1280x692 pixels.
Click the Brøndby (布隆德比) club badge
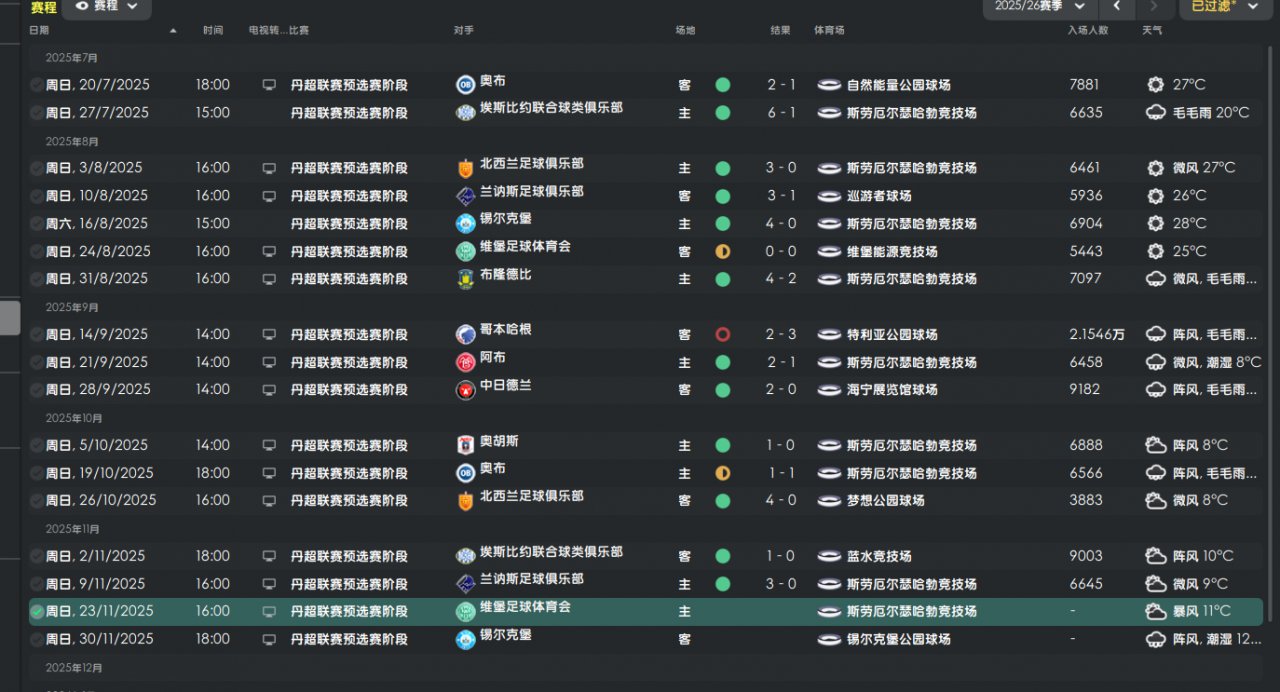[x=465, y=278]
